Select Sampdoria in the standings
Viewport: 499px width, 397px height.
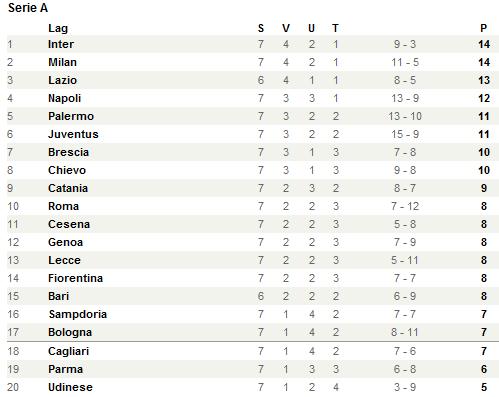(x=78, y=314)
